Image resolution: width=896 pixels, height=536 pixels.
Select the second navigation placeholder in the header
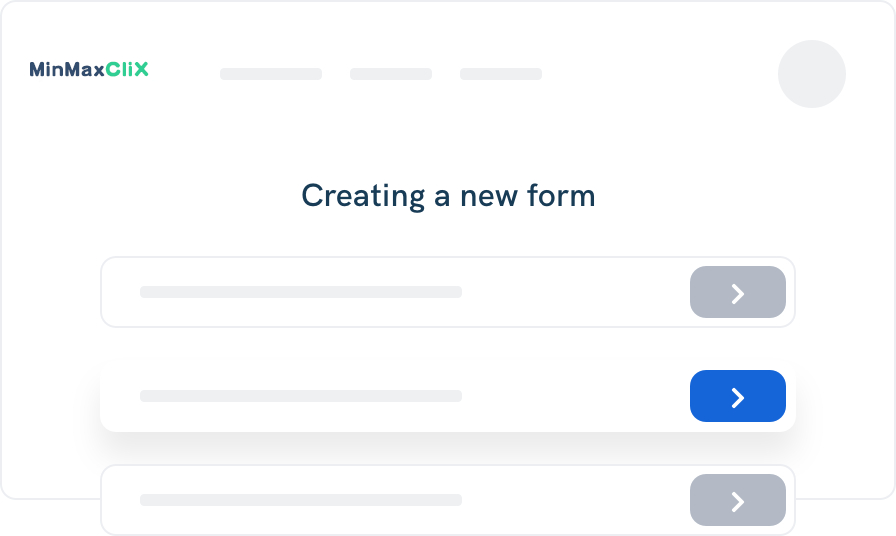390,74
